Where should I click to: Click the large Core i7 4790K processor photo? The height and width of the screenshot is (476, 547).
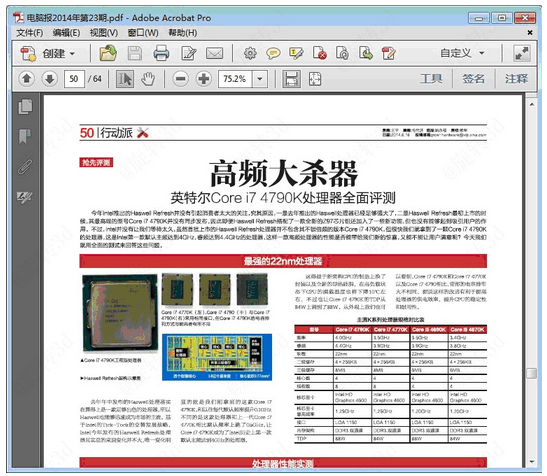pyautogui.click(x=119, y=313)
